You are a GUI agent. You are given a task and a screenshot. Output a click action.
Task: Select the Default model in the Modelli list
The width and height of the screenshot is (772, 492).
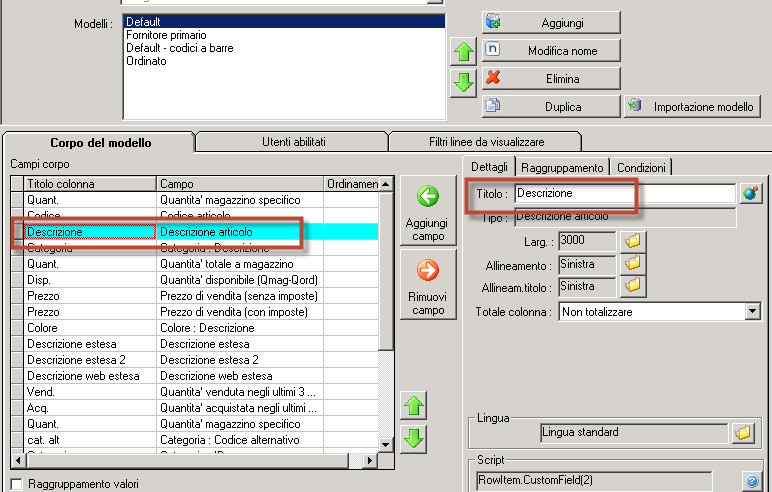tap(284, 22)
